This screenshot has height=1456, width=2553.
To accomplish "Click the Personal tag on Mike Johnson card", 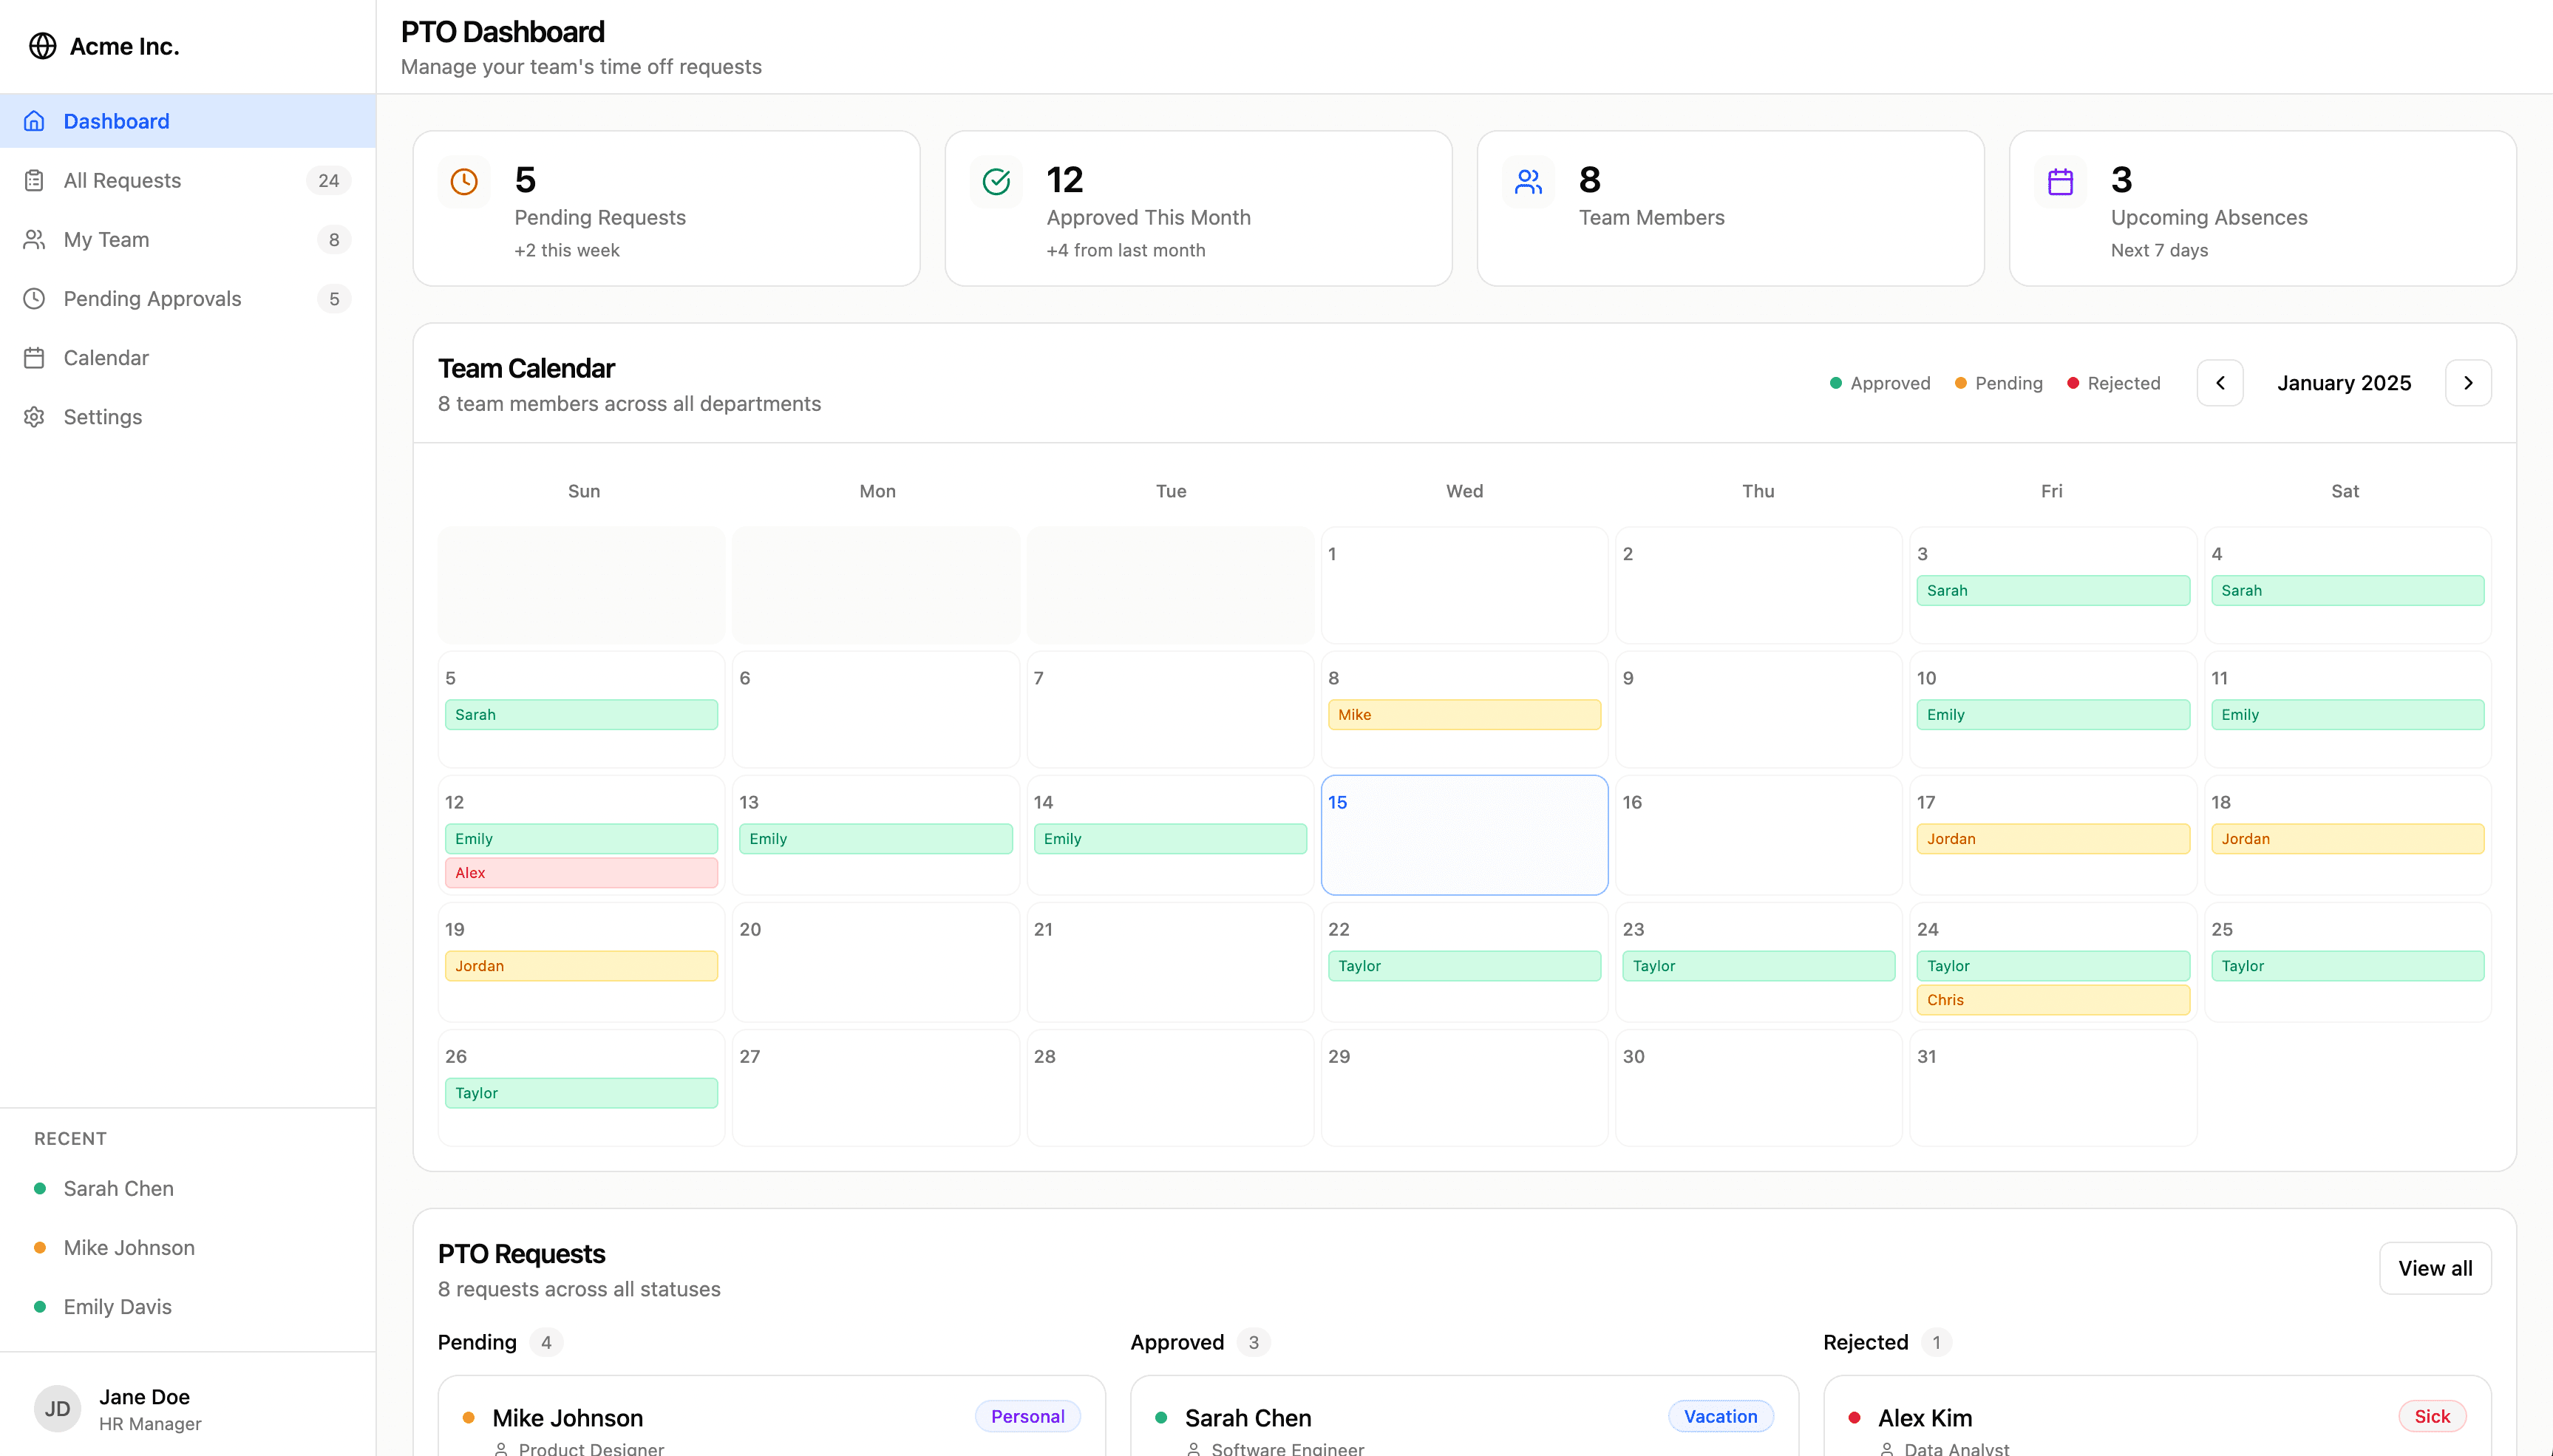I will [1027, 1416].
